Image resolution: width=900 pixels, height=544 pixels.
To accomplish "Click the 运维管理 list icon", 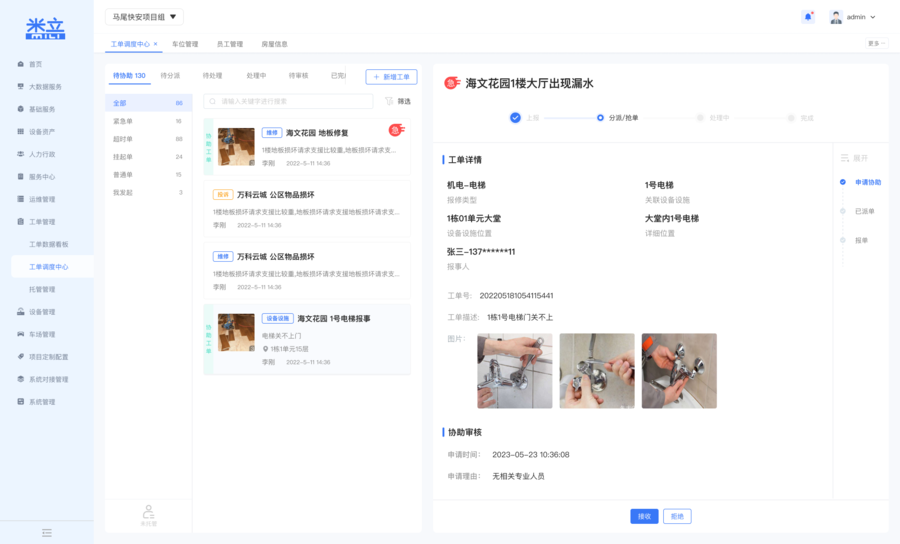I will click(x=21, y=199).
